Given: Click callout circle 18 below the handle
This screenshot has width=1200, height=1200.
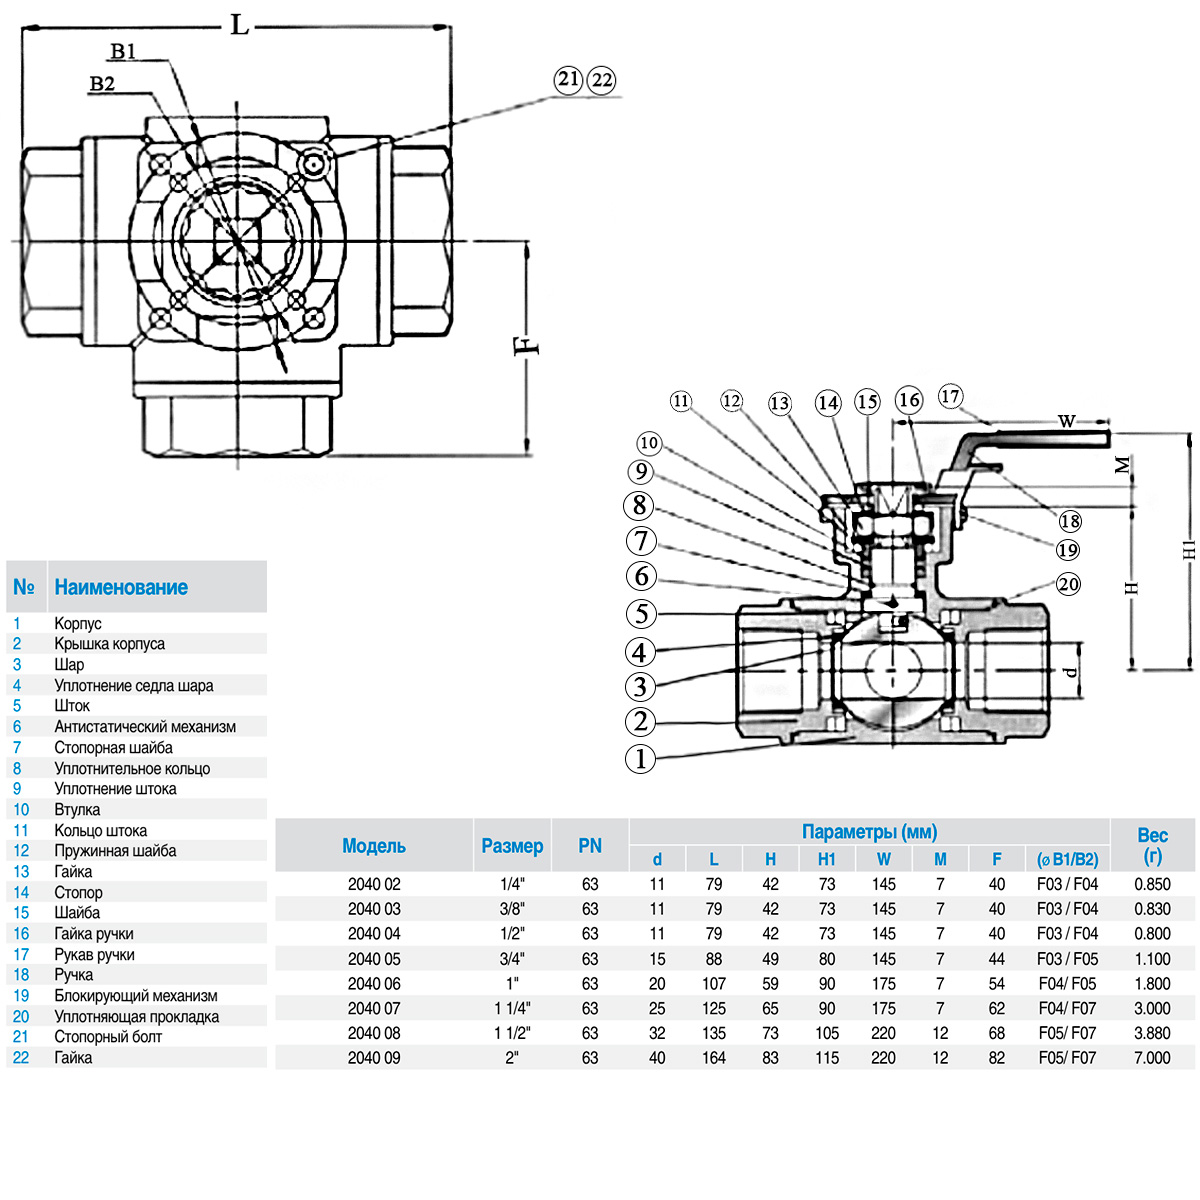Looking at the screenshot, I should pyautogui.click(x=1070, y=521).
